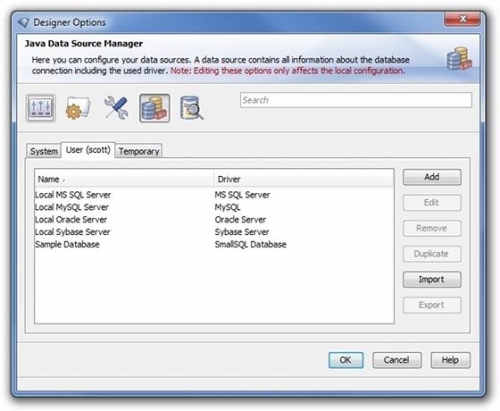Click the Cancel button
Viewport: 500px width, 411px height.
(x=397, y=360)
